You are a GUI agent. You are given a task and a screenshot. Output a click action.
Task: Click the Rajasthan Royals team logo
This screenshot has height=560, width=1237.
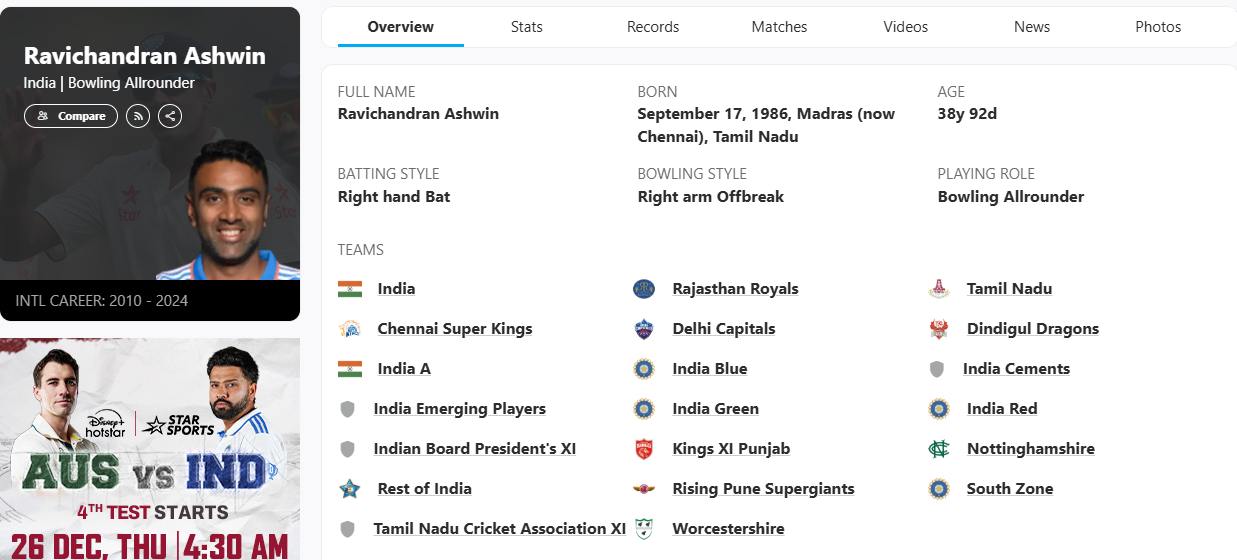point(644,289)
